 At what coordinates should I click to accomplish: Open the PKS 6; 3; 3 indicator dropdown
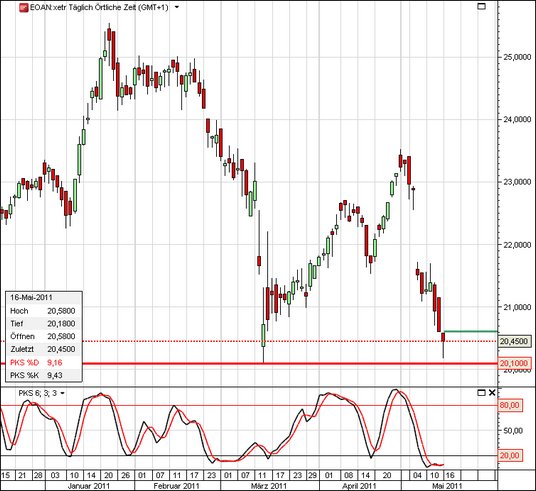pos(62,393)
